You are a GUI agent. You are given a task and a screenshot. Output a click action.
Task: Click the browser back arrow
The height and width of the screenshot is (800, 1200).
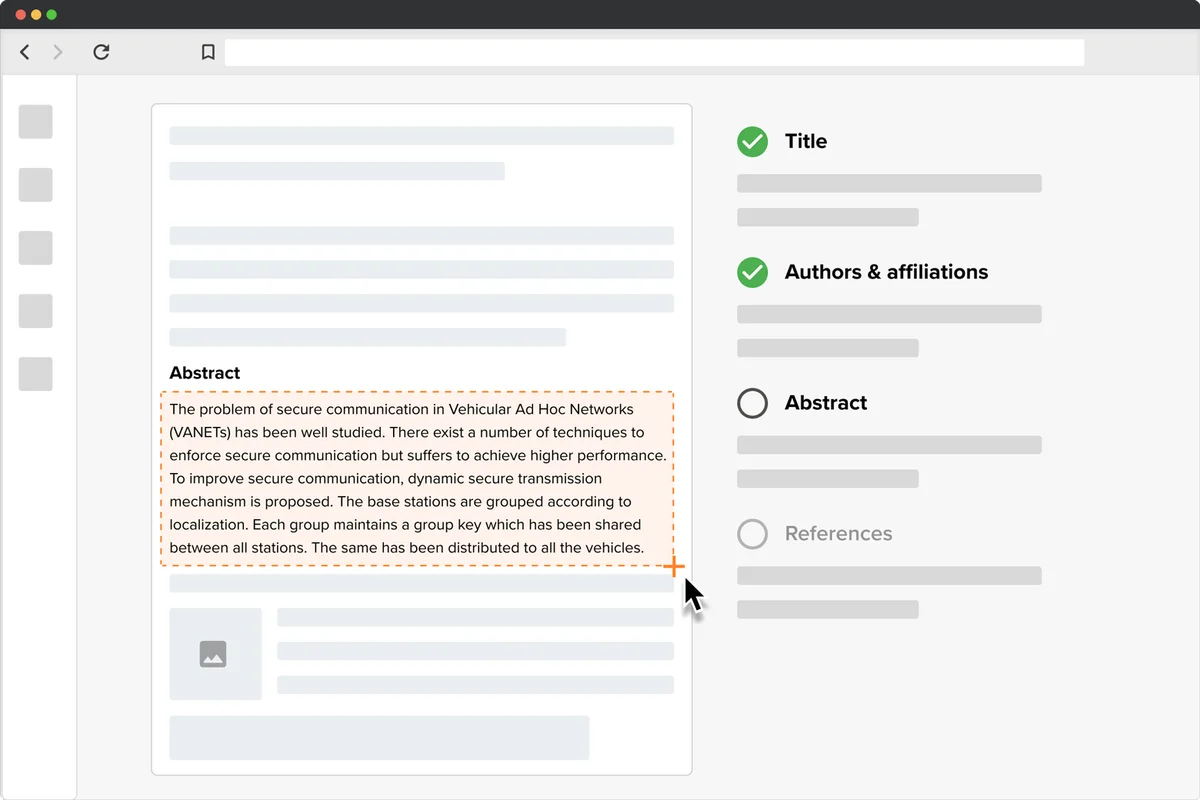(x=24, y=52)
